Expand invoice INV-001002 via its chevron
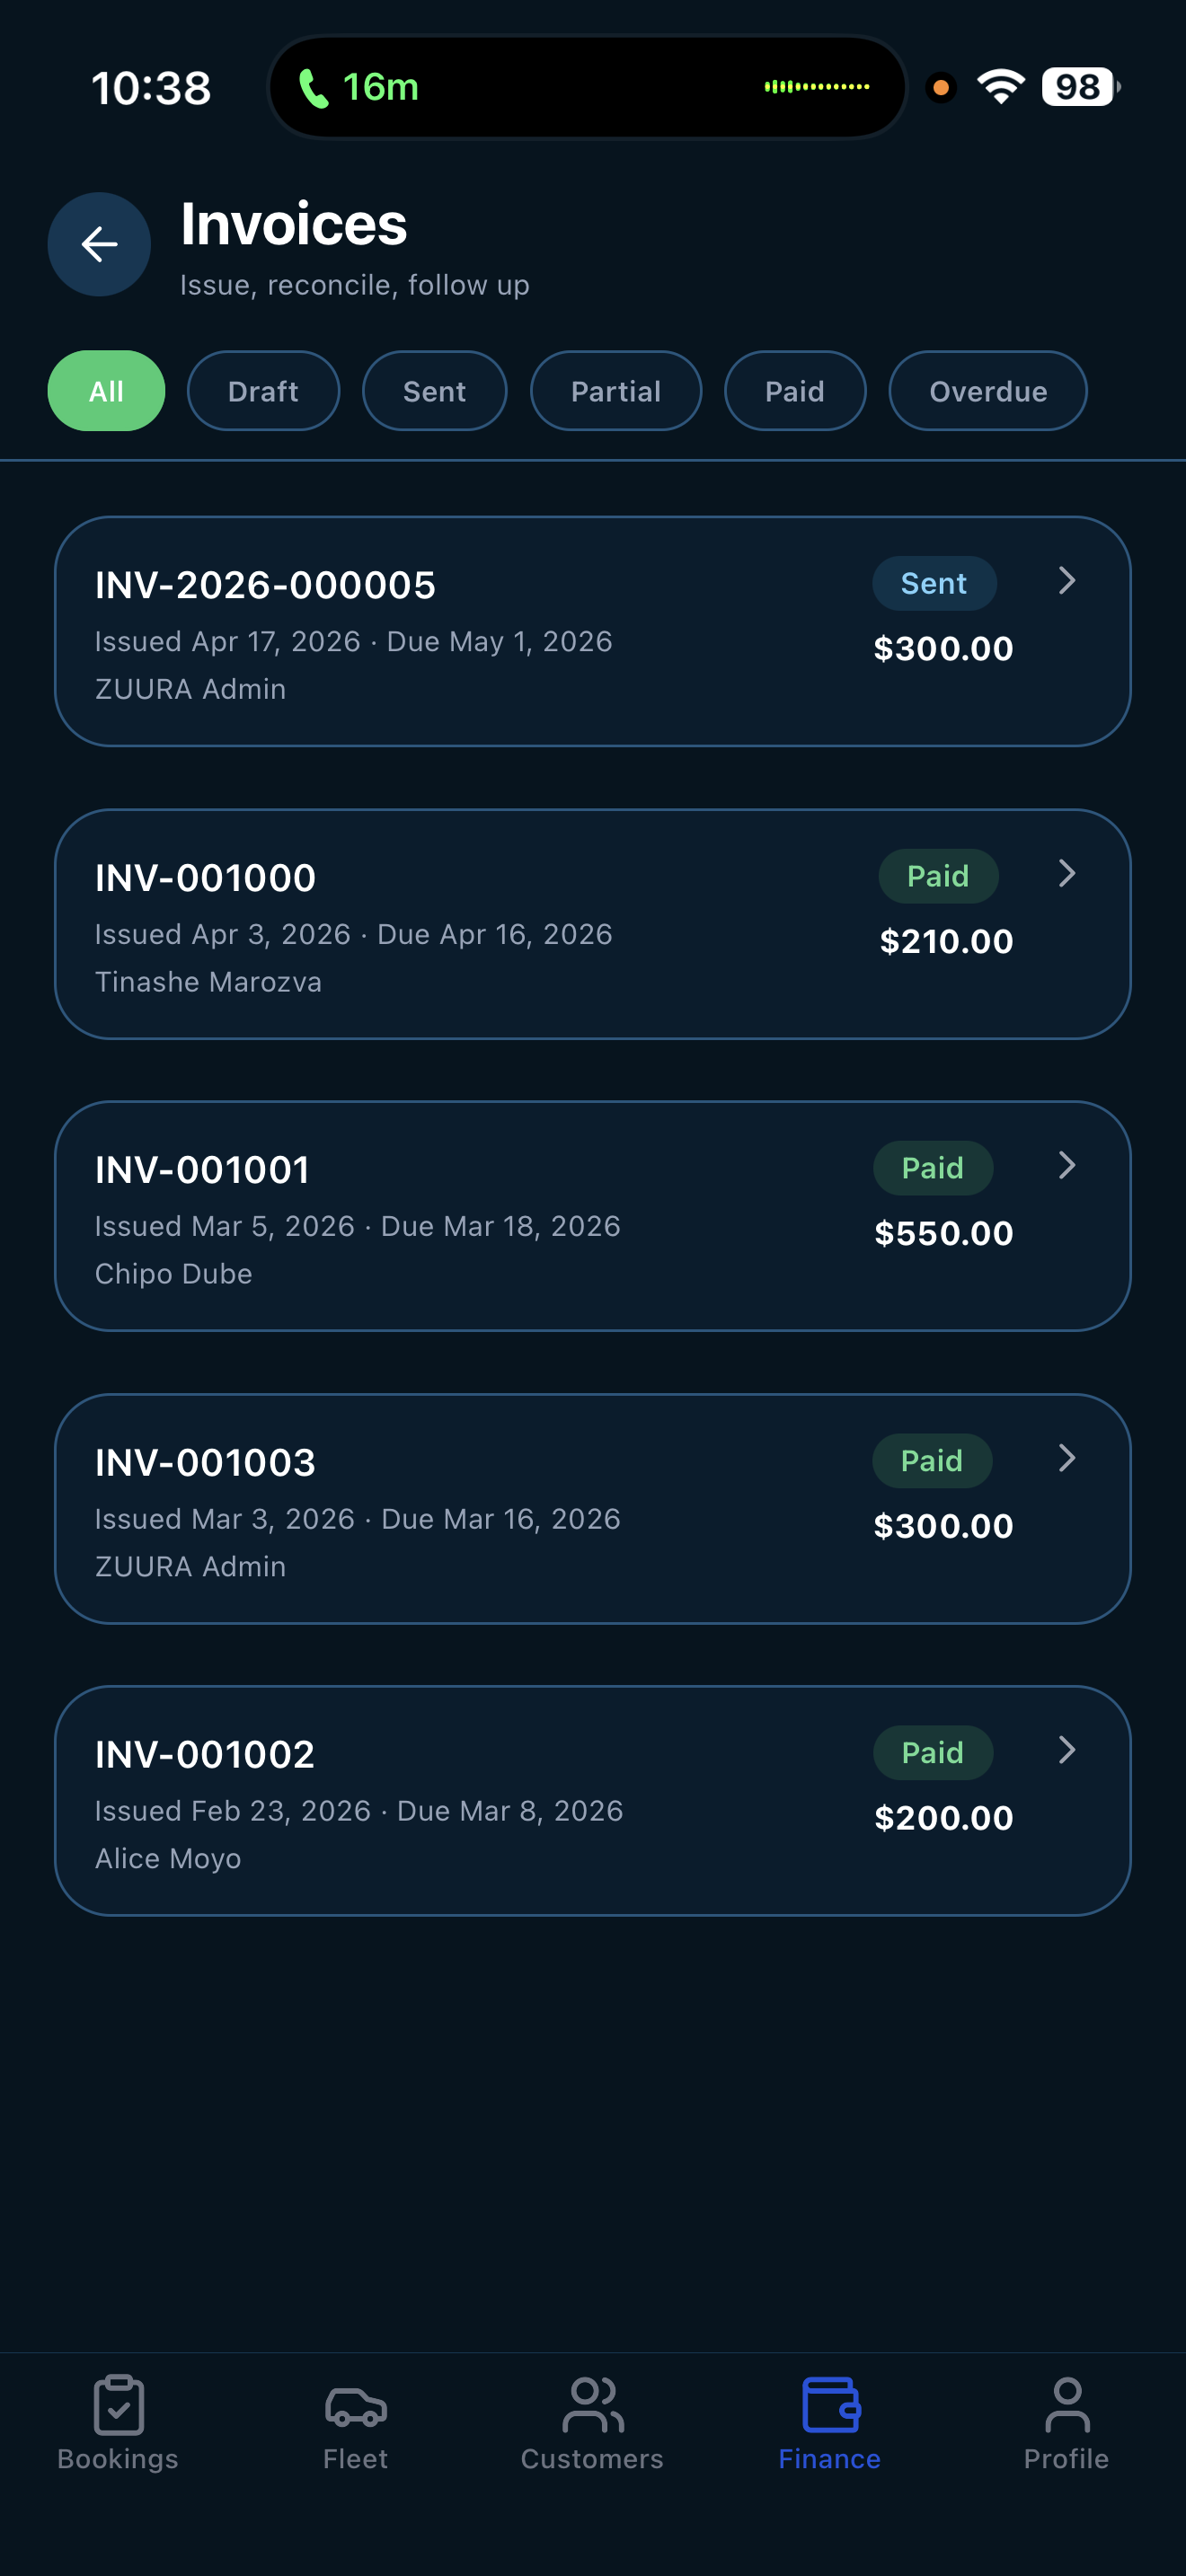 click(x=1067, y=1750)
